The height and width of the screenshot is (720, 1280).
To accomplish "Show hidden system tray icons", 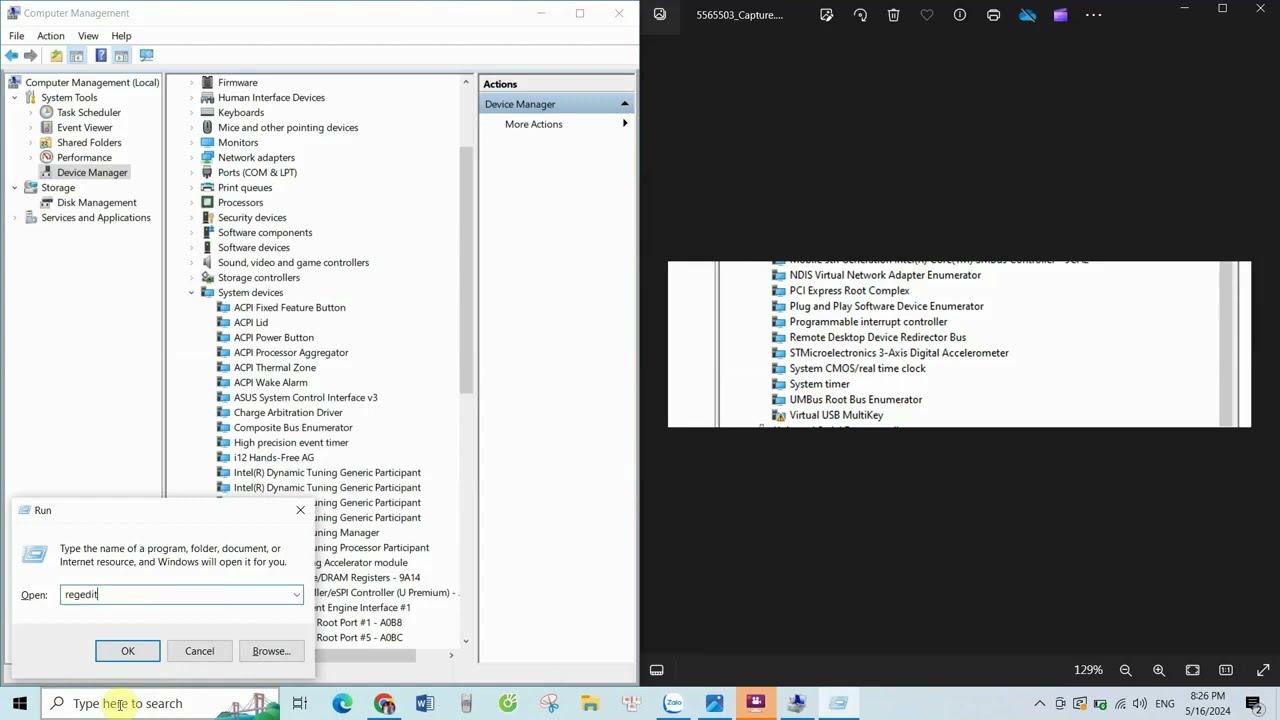I will click(x=1040, y=703).
